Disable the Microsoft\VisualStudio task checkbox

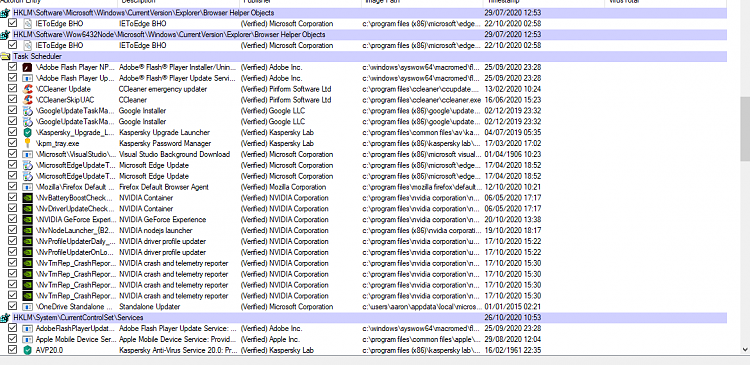(x=13, y=155)
